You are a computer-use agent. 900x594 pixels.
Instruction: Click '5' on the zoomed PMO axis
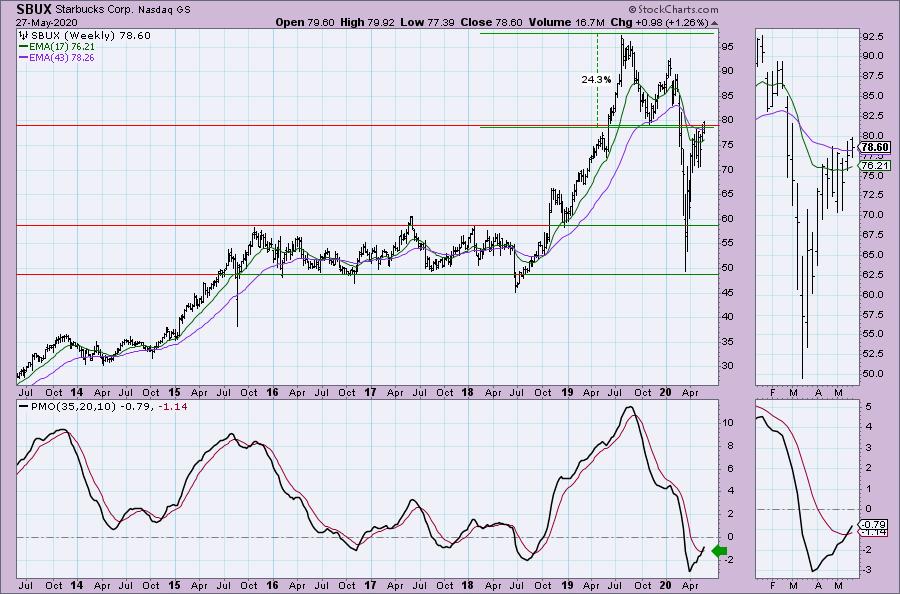pyautogui.click(x=868, y=407)
